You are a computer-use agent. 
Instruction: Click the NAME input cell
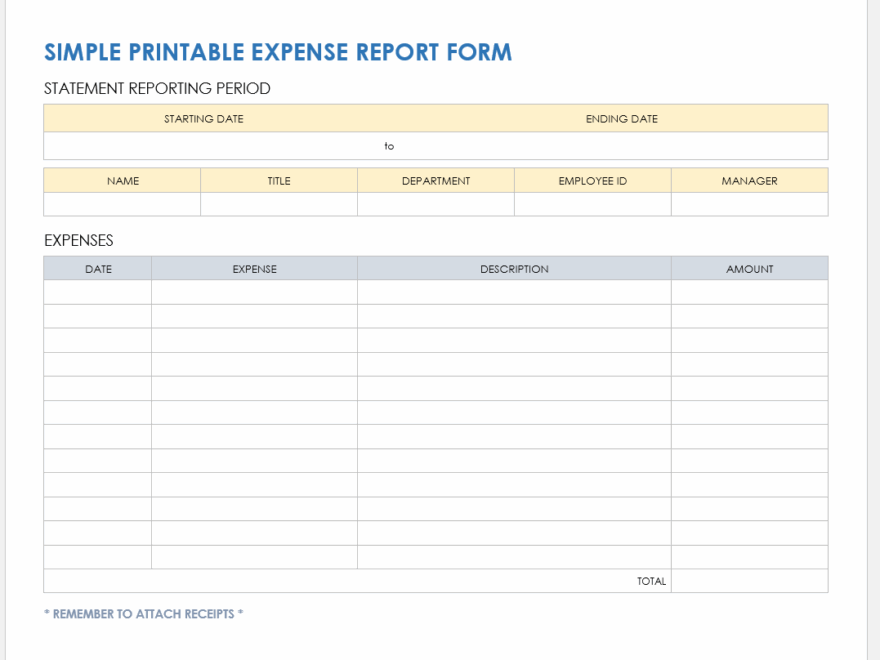pyautogui.click(x=121, y=204)
